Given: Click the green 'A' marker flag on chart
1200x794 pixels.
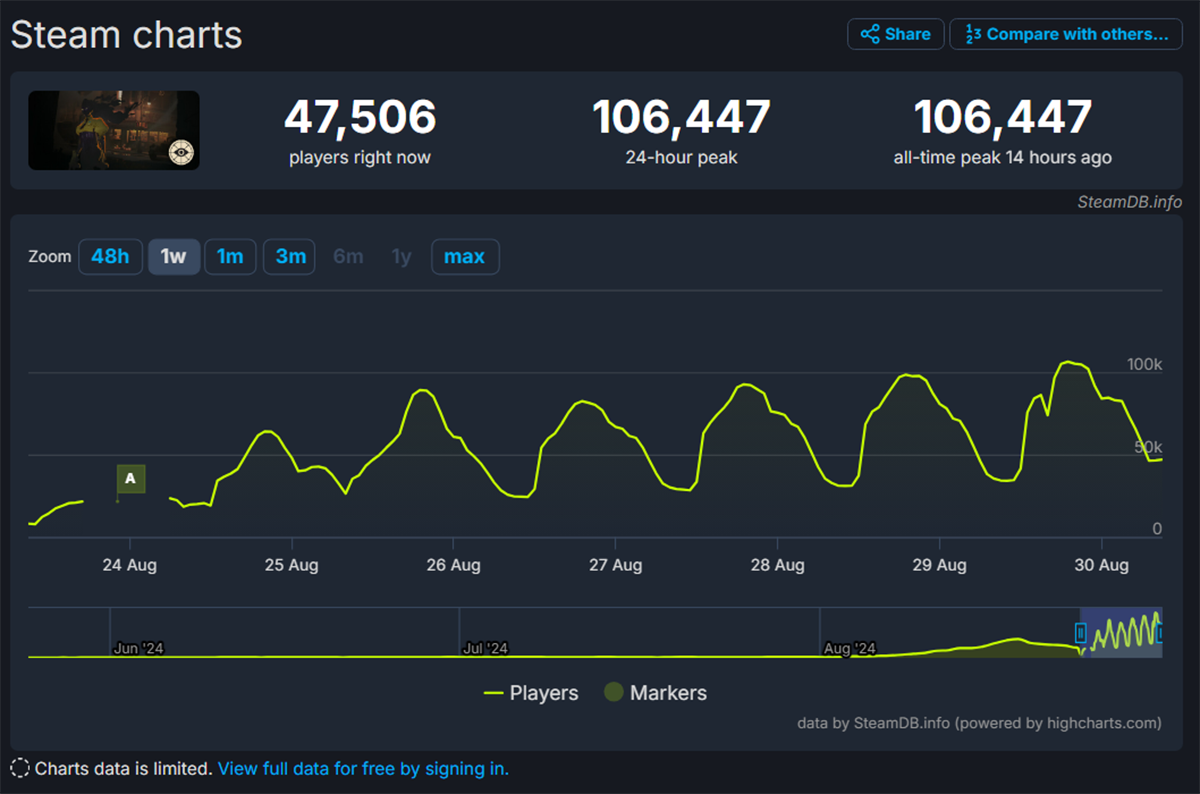Looking at the screenshot, I should point(130,478).
